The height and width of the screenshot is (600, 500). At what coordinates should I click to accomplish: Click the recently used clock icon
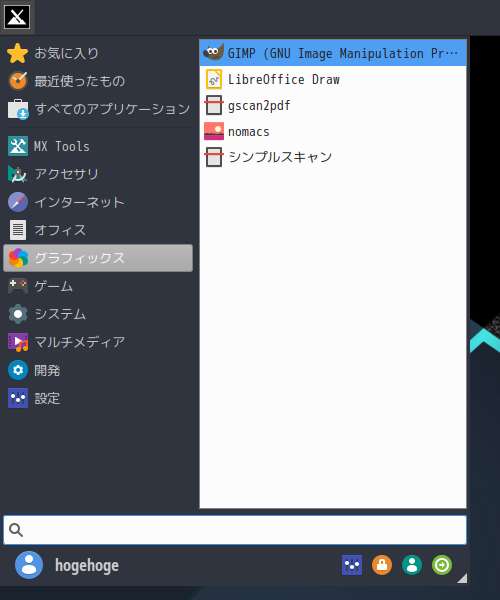[18, 81]
